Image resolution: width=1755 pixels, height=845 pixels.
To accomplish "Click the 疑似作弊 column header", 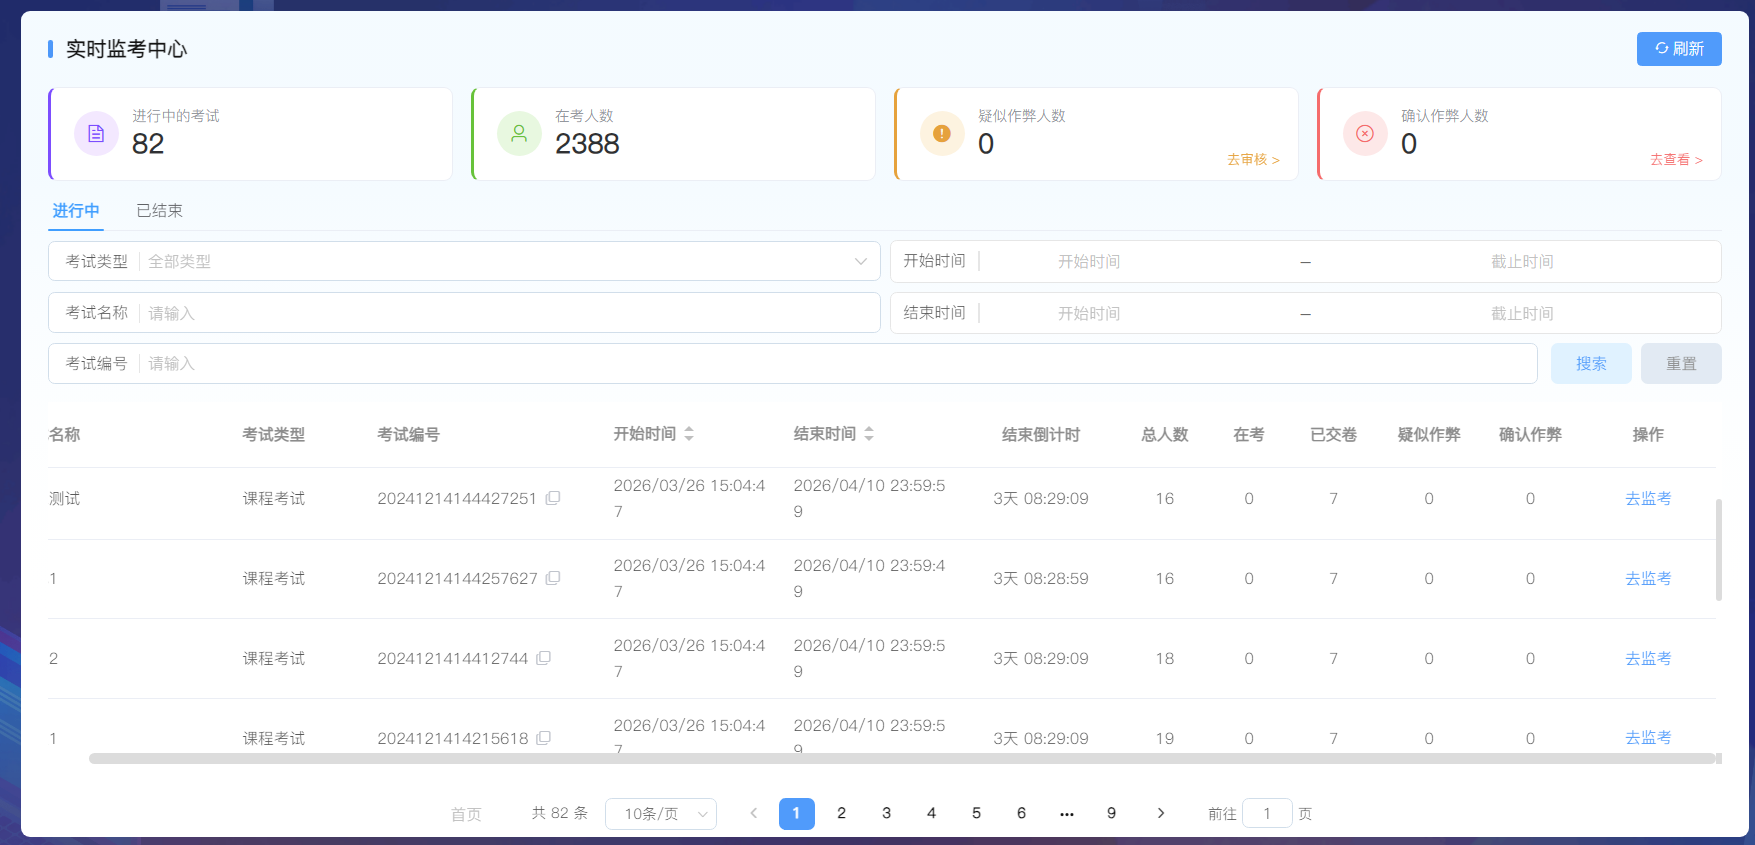I will pos(1429,435).
